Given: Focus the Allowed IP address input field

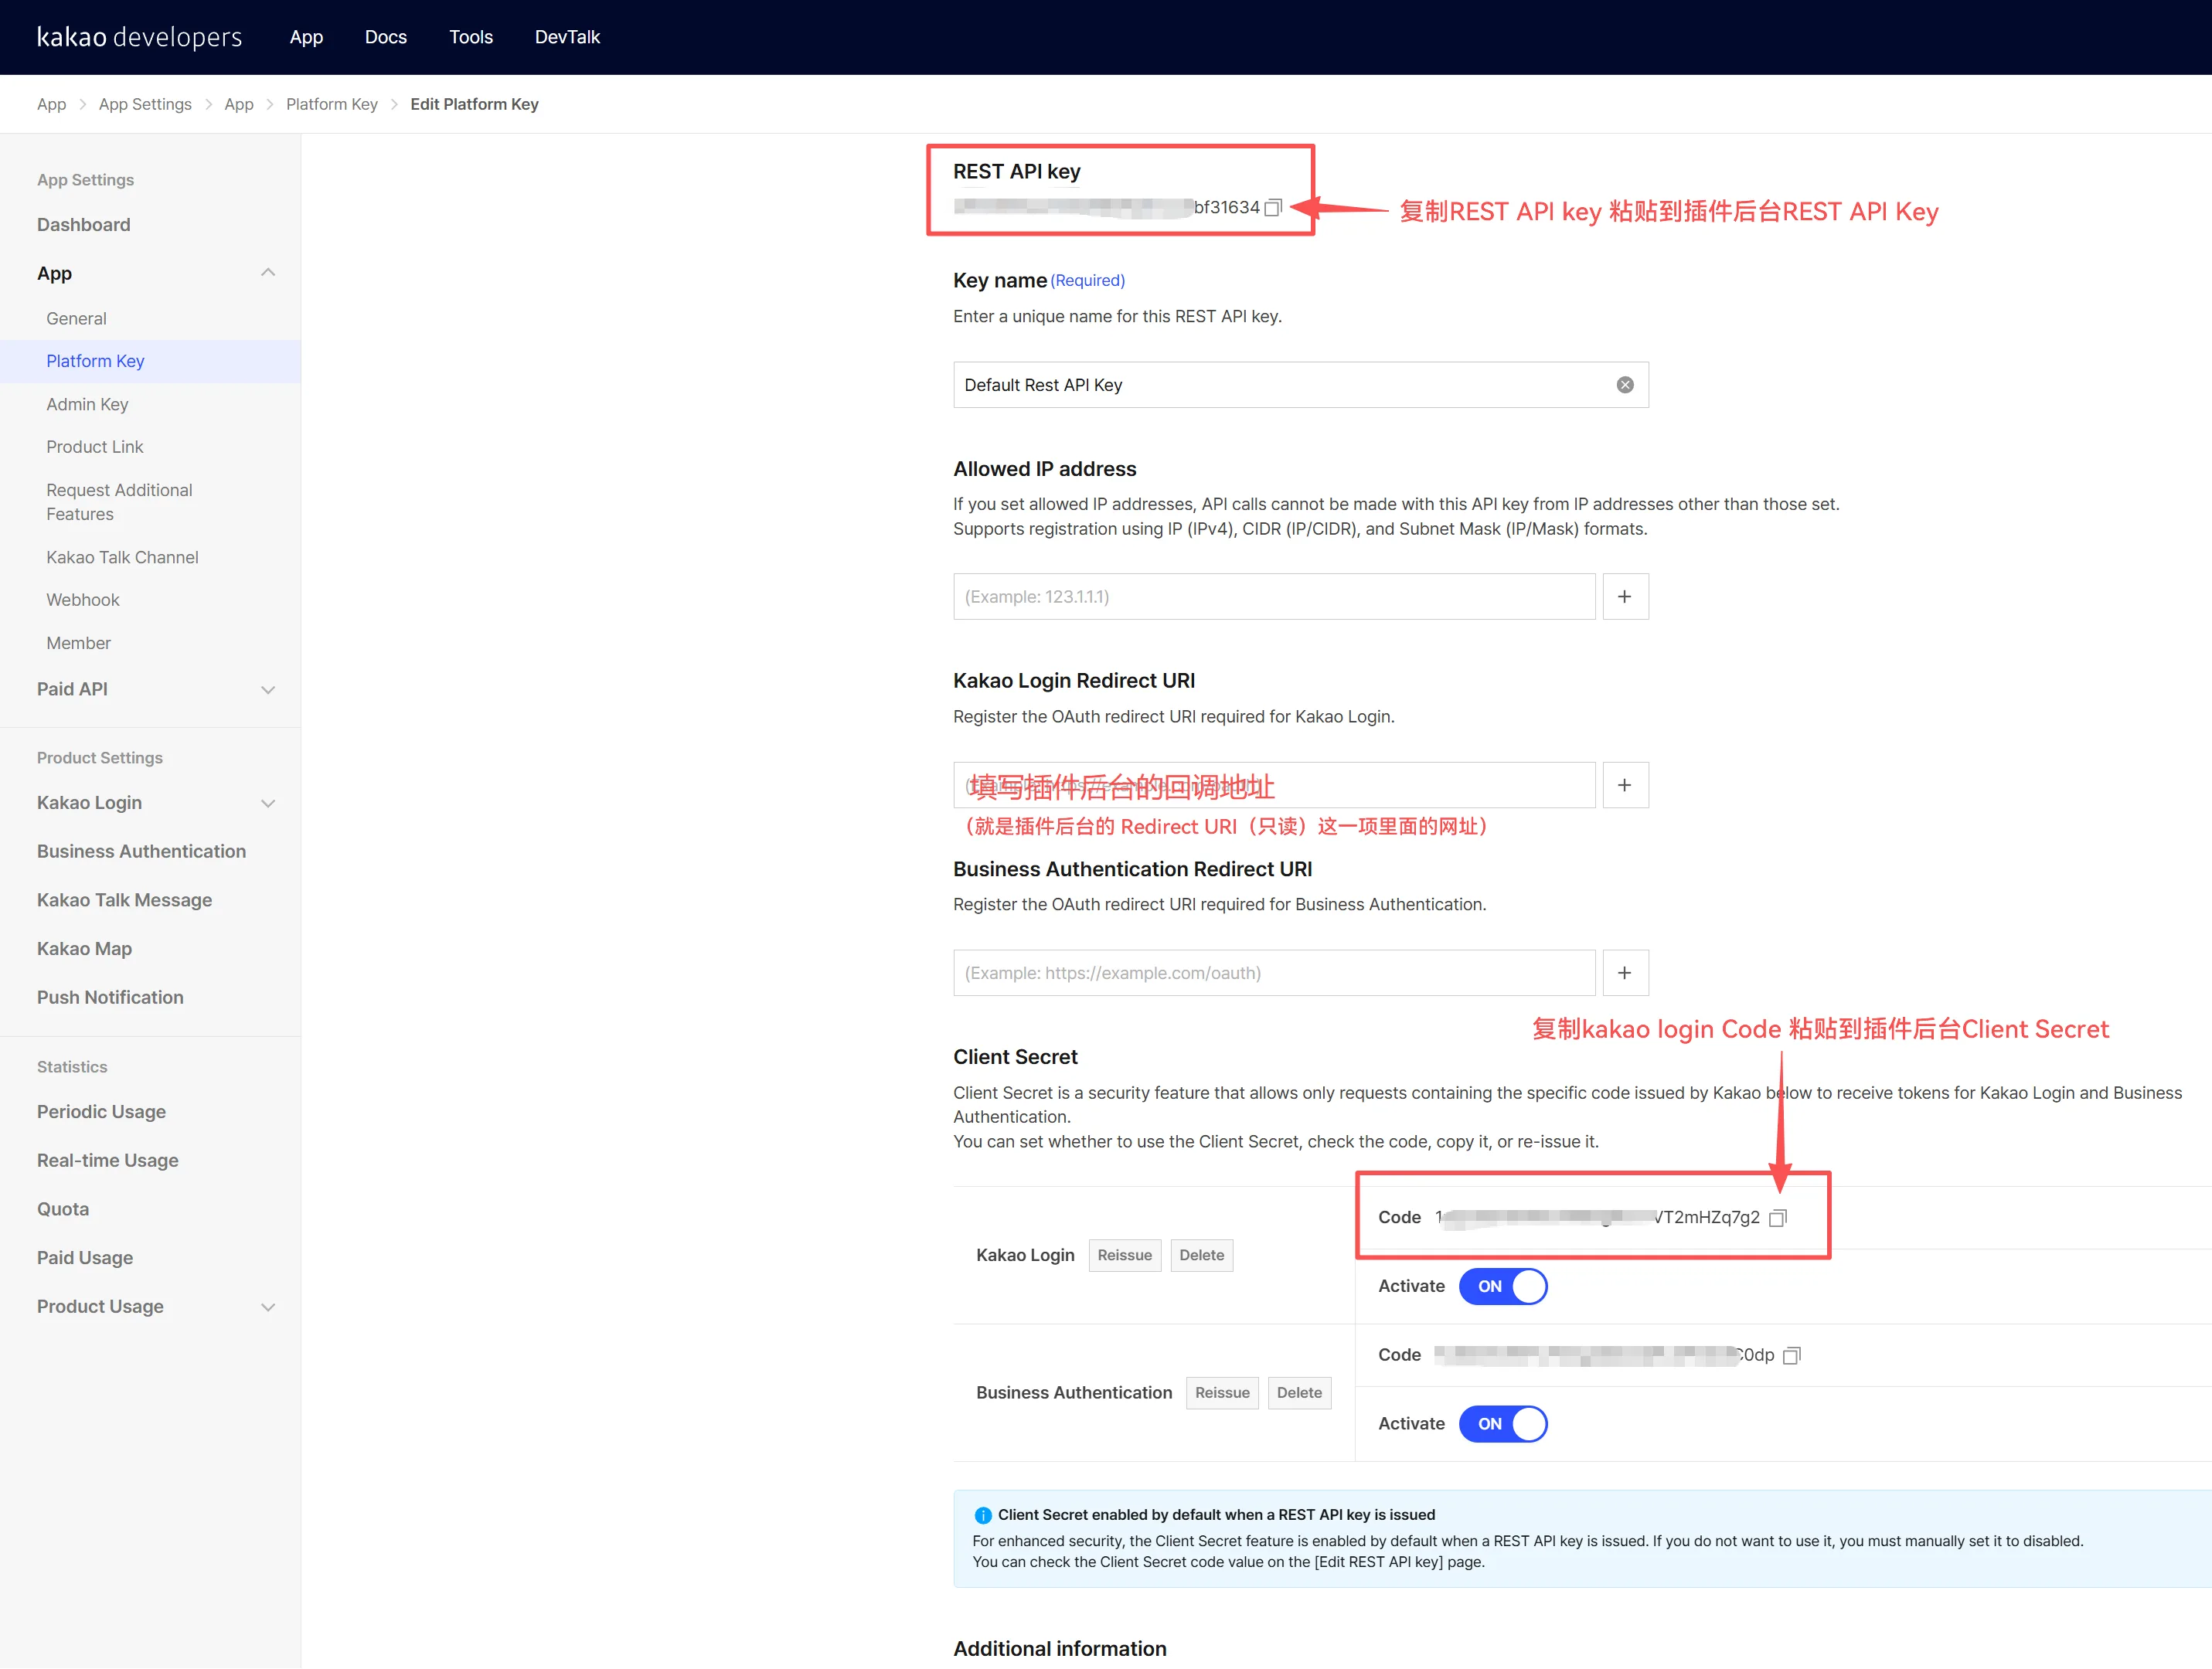Looking at the screenshot, I should tap(1274, 597).
